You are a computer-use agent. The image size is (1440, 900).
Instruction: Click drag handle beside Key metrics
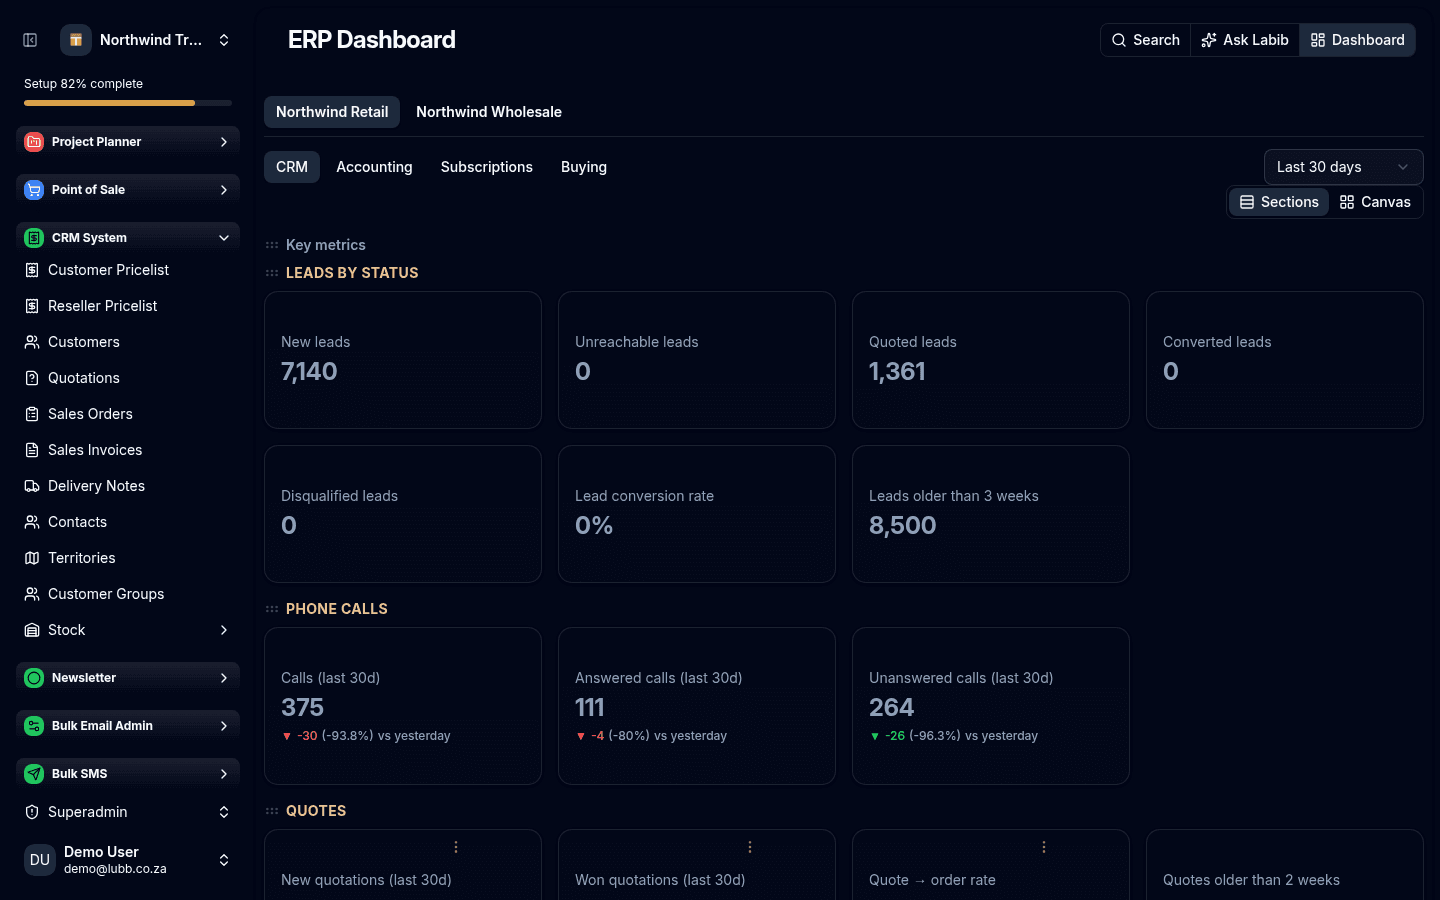(x=272, y=245)
